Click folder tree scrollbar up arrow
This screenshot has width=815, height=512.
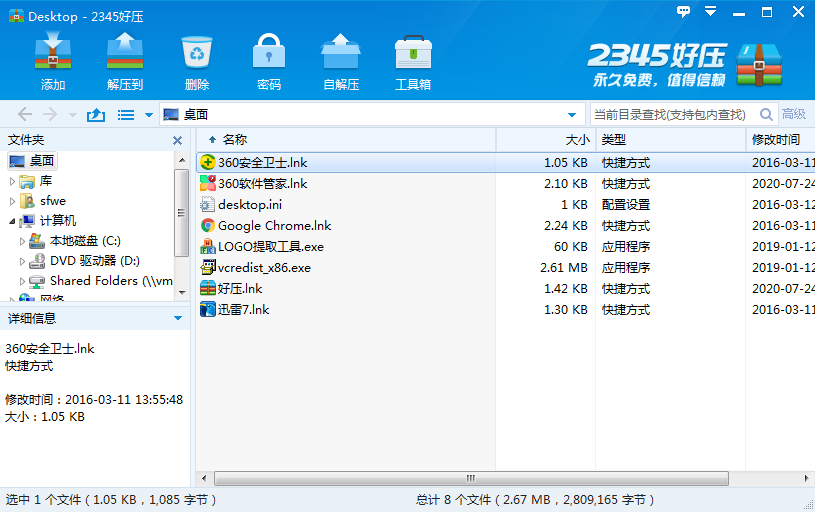point(182,160)
